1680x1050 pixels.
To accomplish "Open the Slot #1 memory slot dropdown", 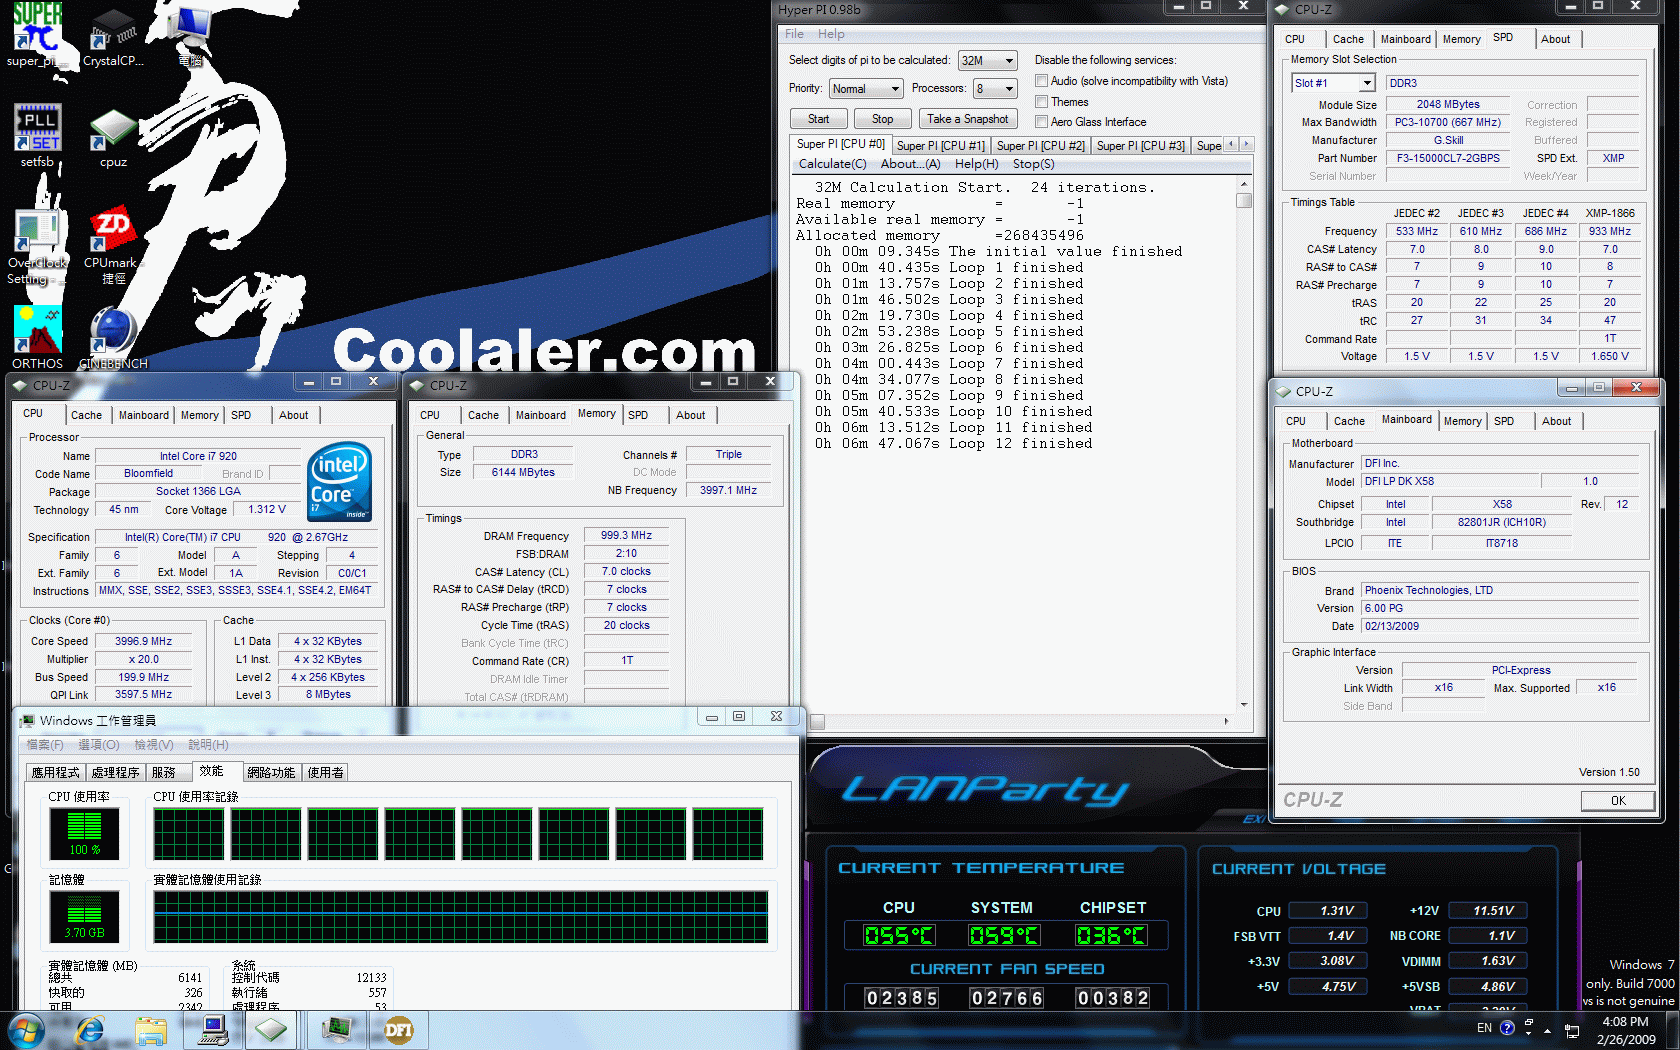I will tap(1333, 83).
